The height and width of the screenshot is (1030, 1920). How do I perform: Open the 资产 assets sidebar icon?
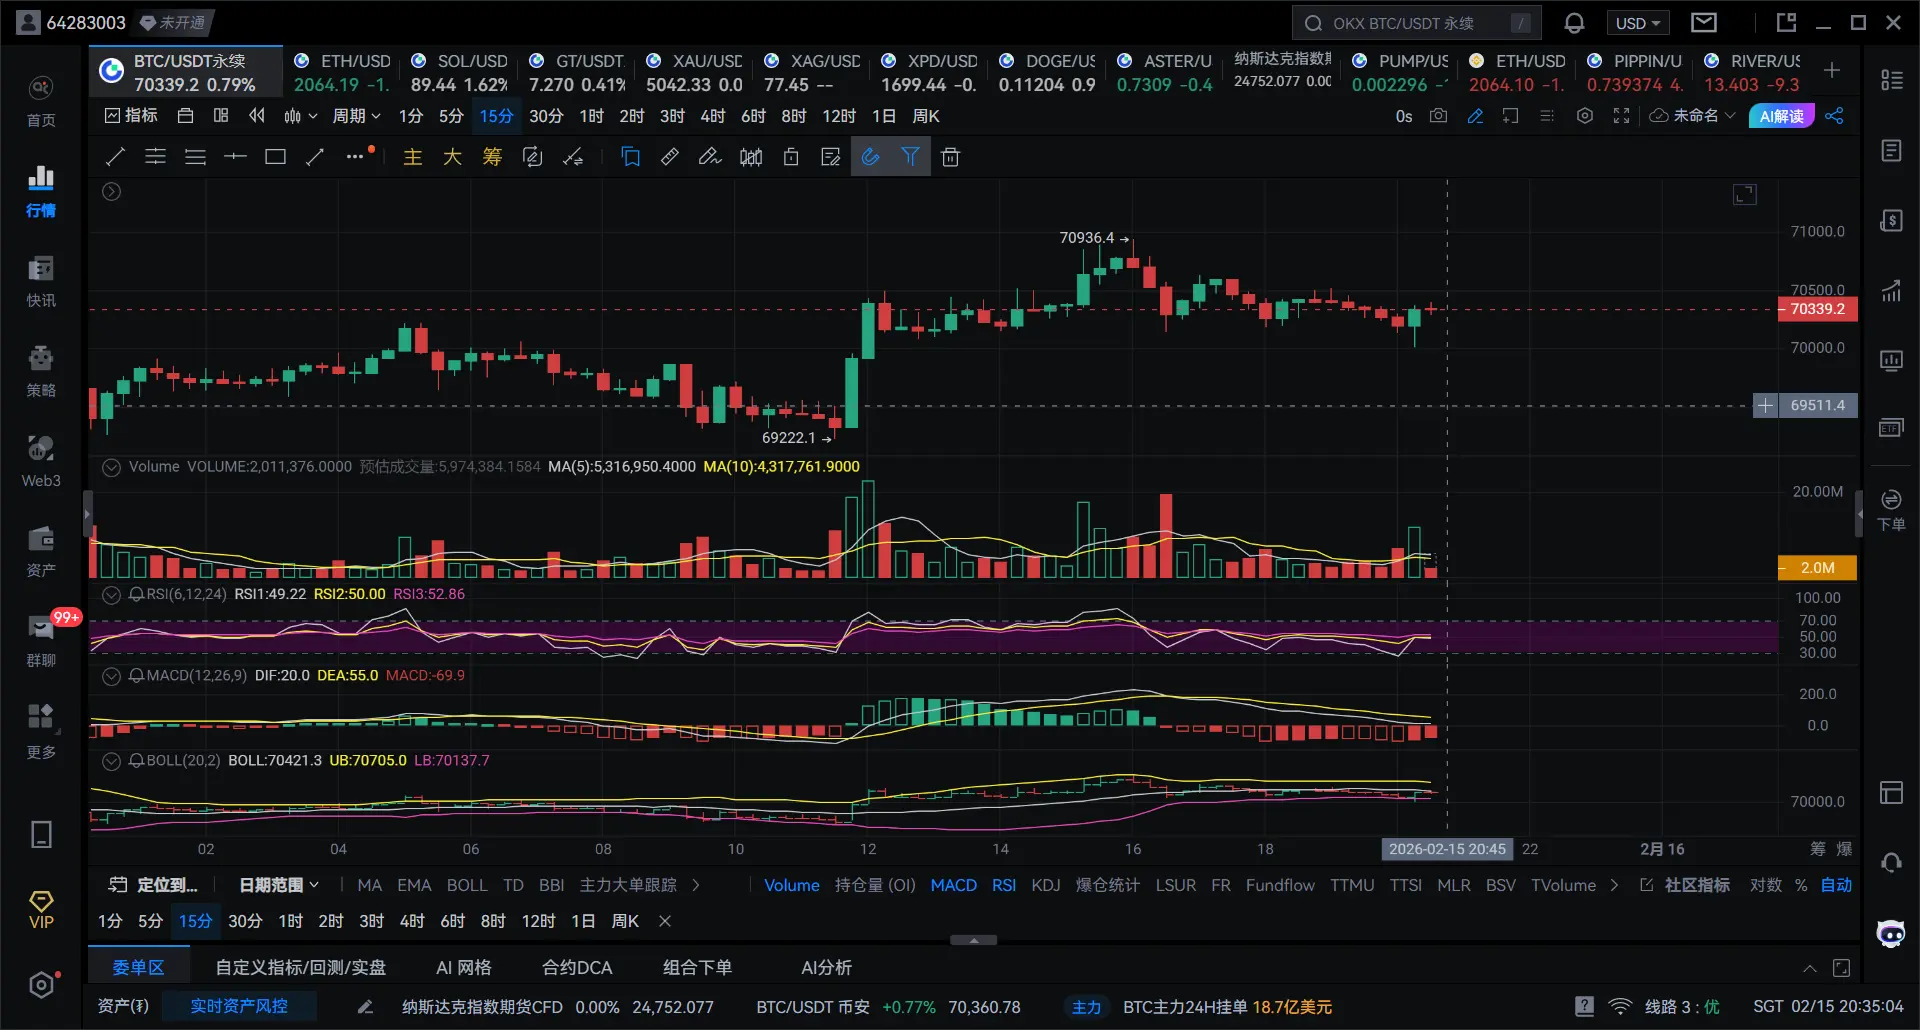click(41, 551)
